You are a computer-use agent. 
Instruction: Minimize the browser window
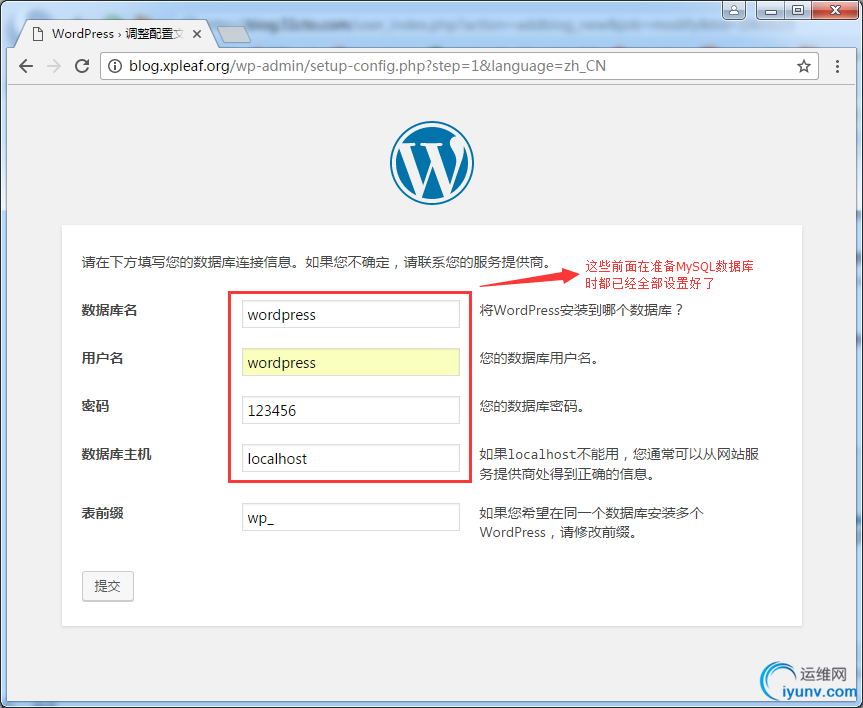coord(771,10)
